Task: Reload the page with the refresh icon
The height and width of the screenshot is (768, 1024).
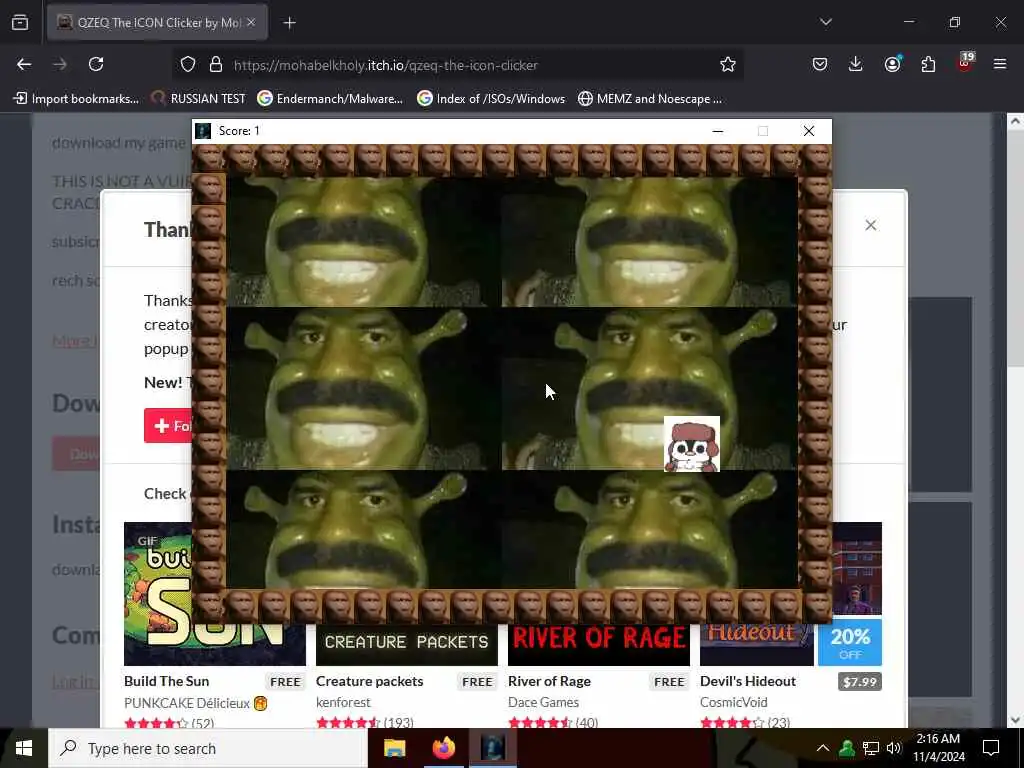Action: [96, 64]
